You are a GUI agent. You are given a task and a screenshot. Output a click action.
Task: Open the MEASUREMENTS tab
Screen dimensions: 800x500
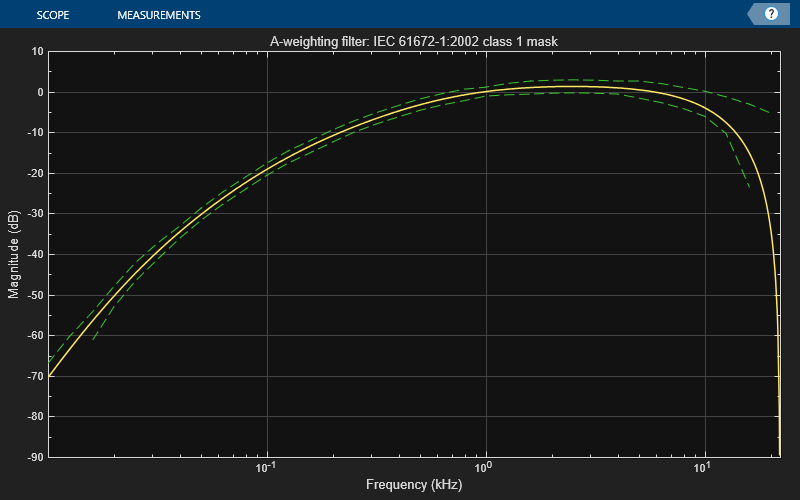coord(159,15)
